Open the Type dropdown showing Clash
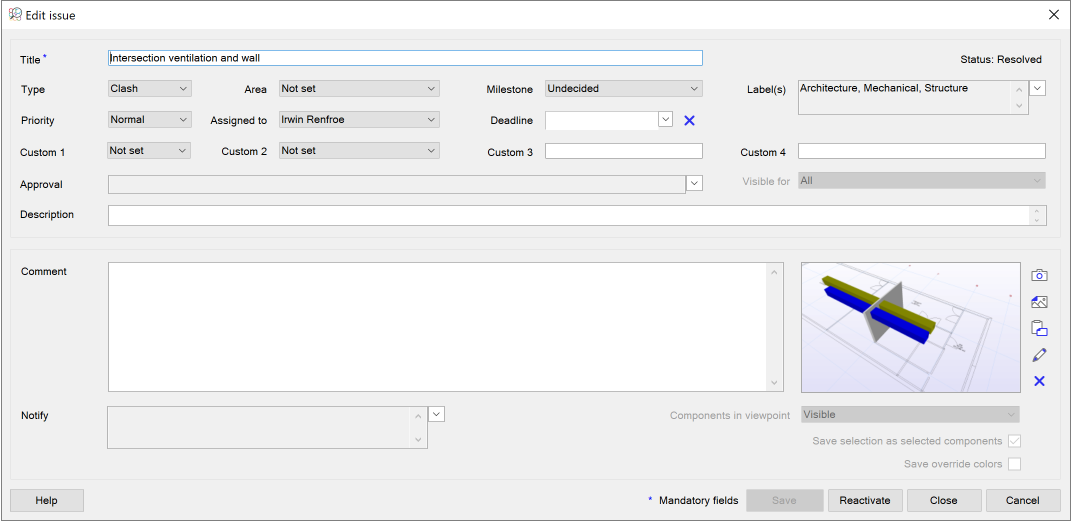Viewport: 1071px width, 522px height. [150, 88]
